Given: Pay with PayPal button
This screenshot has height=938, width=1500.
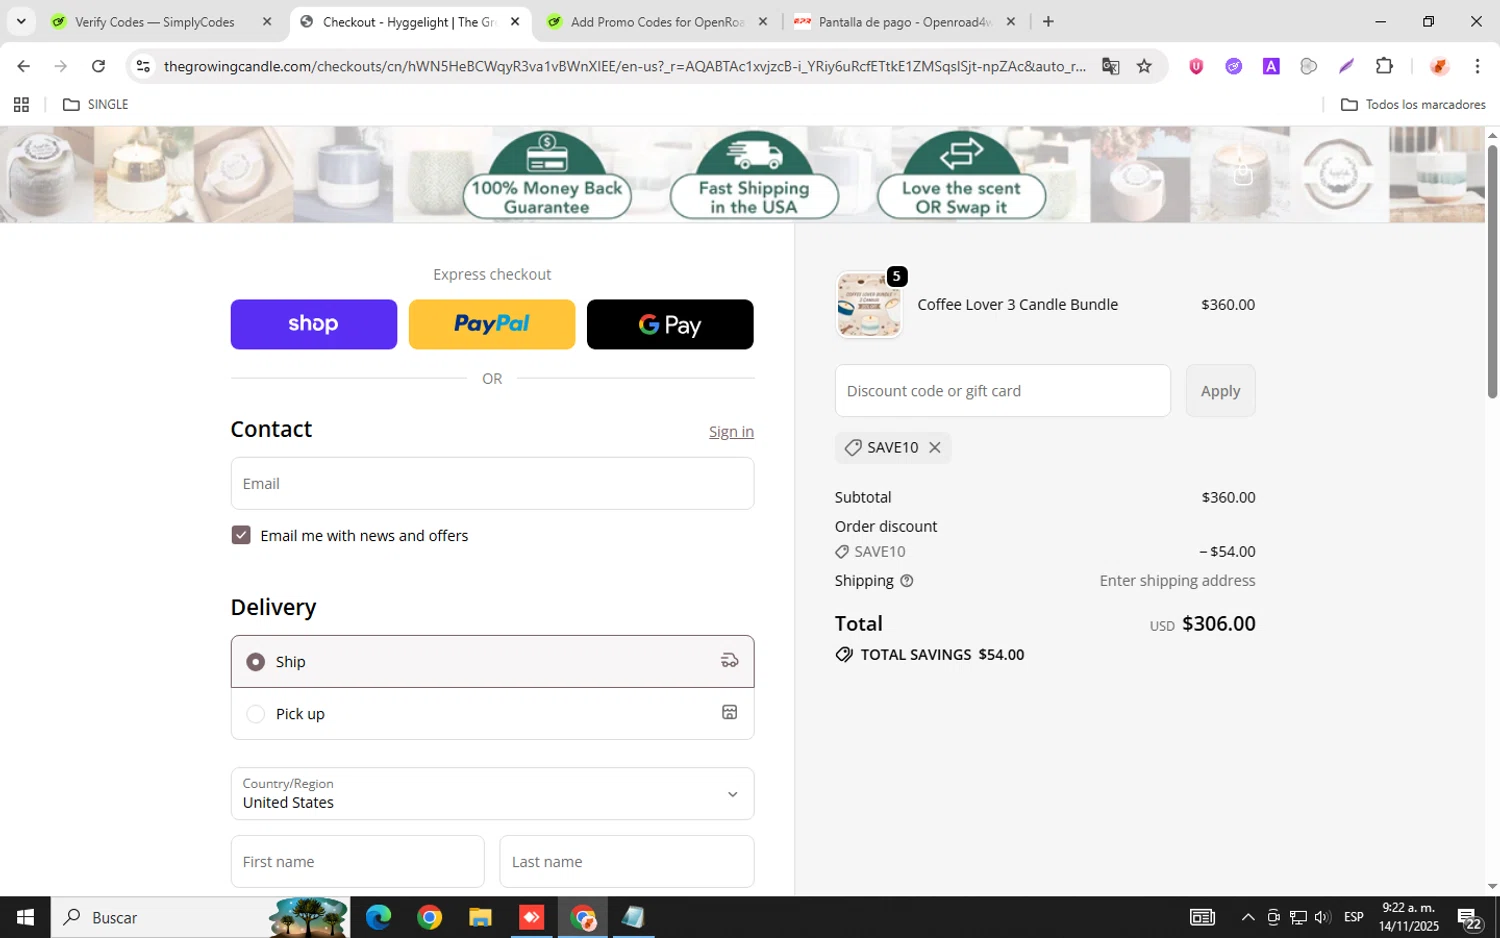Looking at the screenshot, I should 492,324.
